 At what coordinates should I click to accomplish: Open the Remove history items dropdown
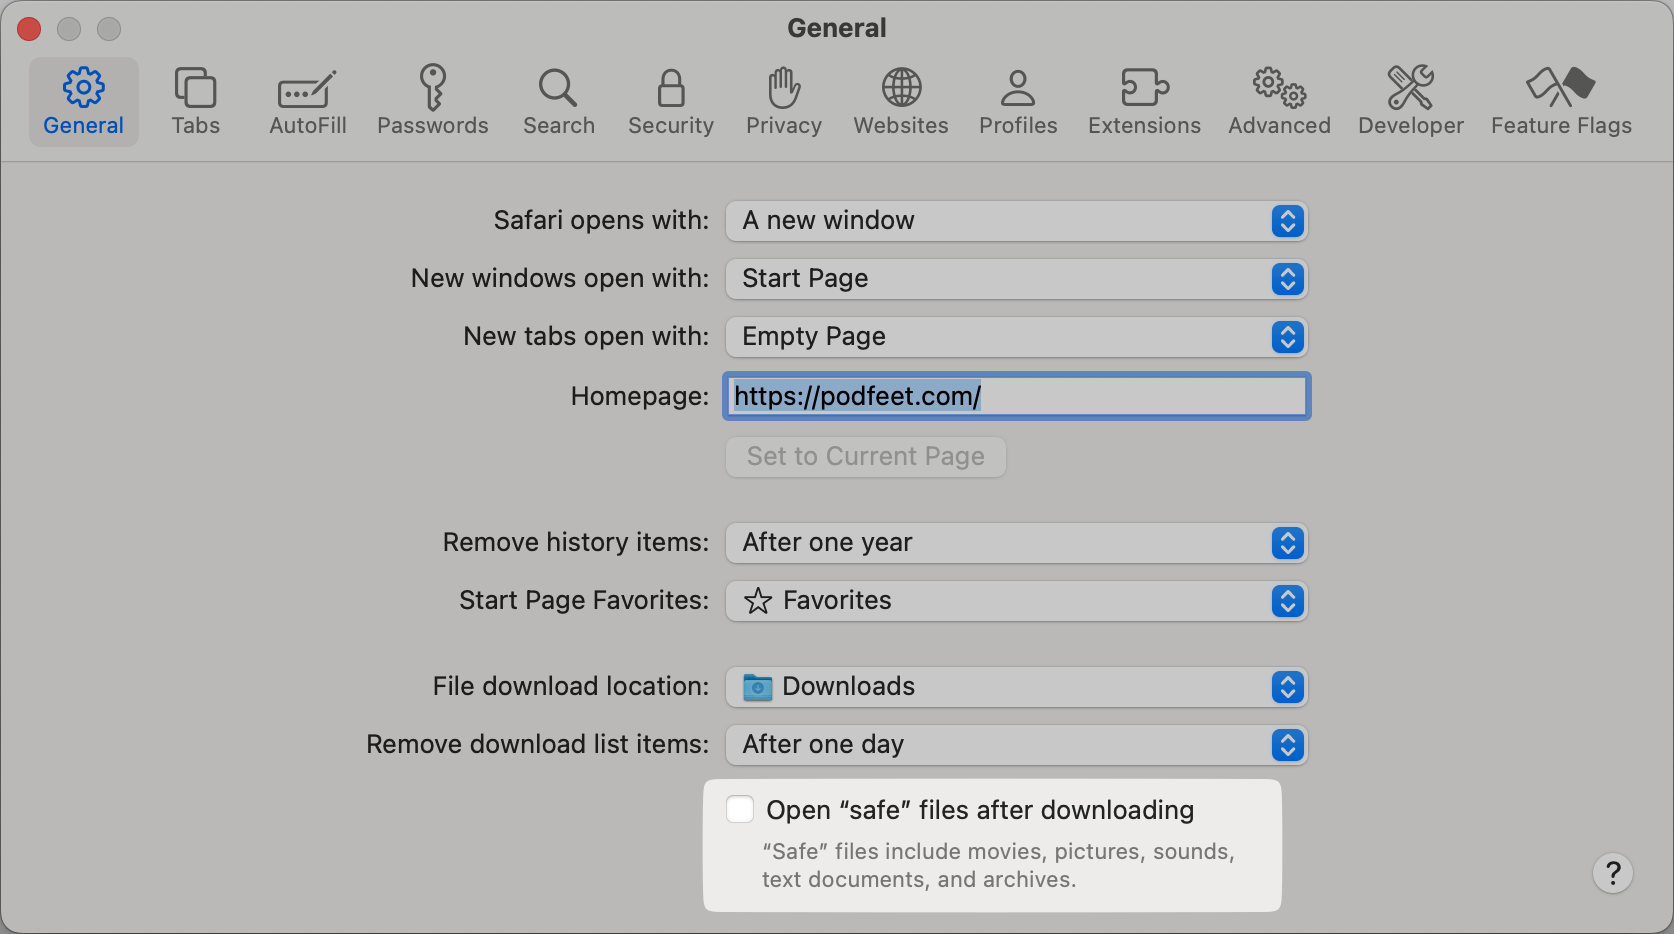pyautogui.click(x=1016, y=543)
